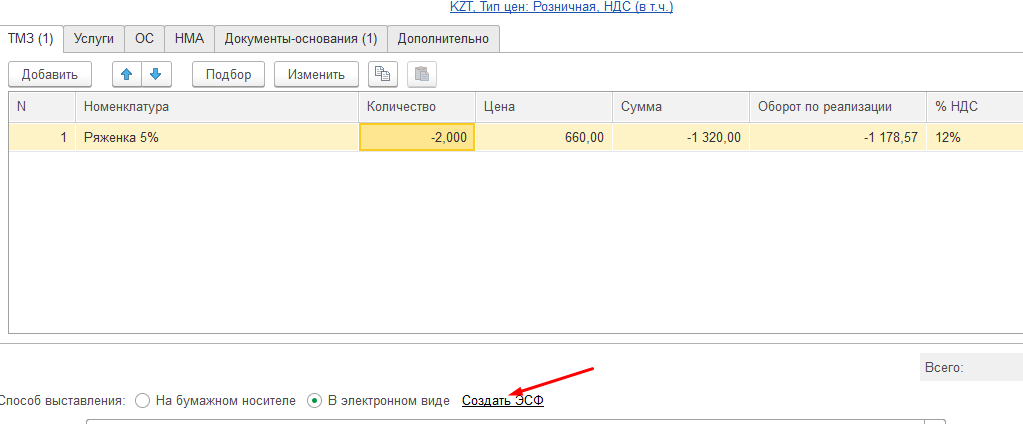Select the turnover cell -1 178,57

point(838,138)
